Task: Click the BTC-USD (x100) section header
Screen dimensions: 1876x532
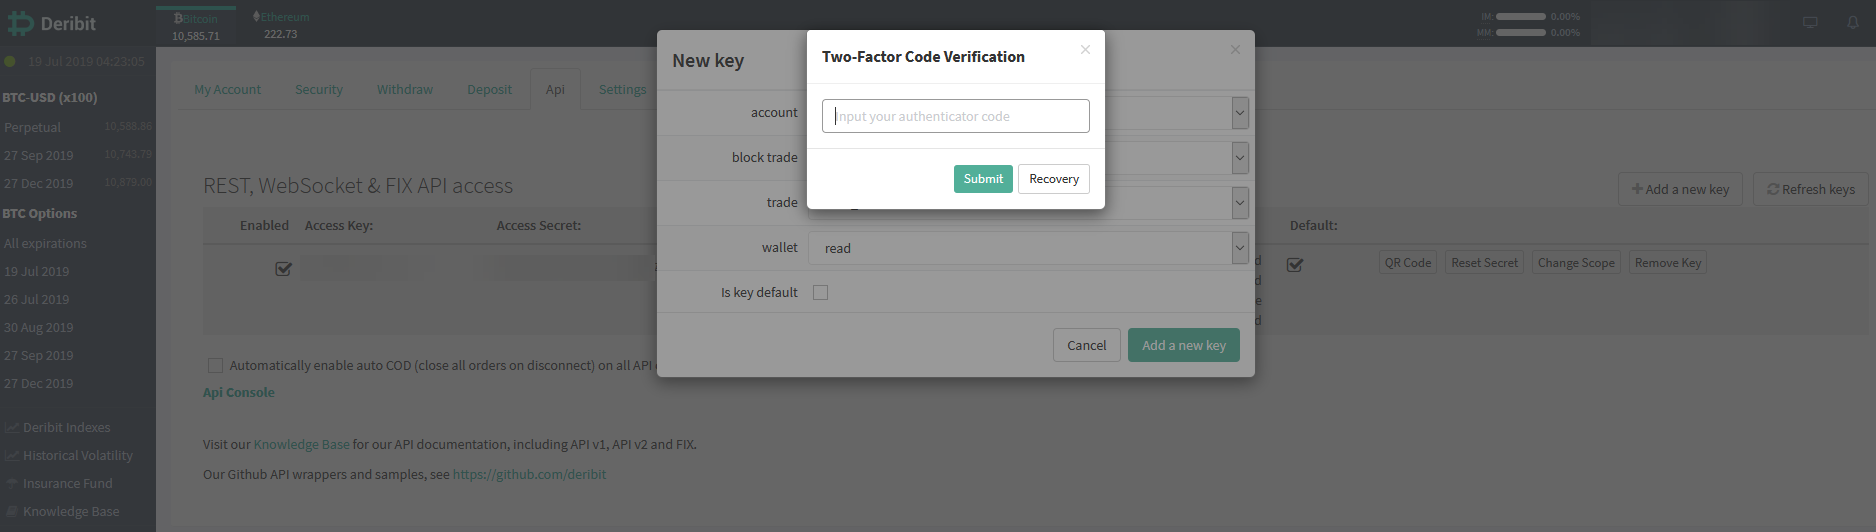Action: (x=50, y=97)
